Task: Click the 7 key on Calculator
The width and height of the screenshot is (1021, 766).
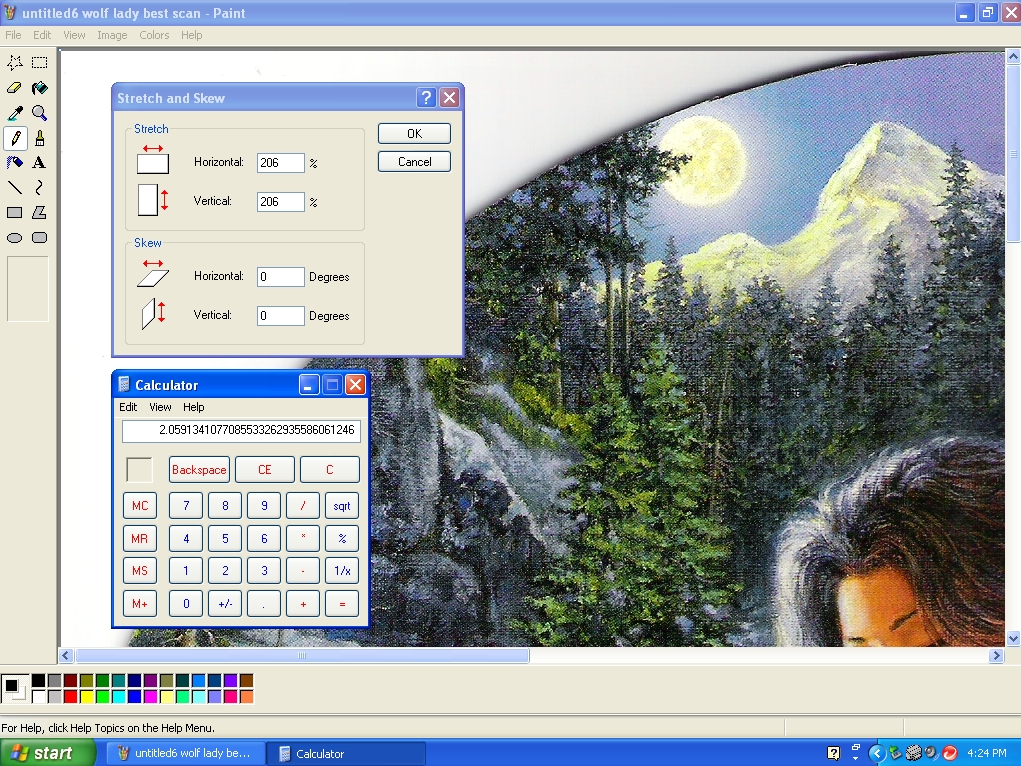Action: (186, 506)
